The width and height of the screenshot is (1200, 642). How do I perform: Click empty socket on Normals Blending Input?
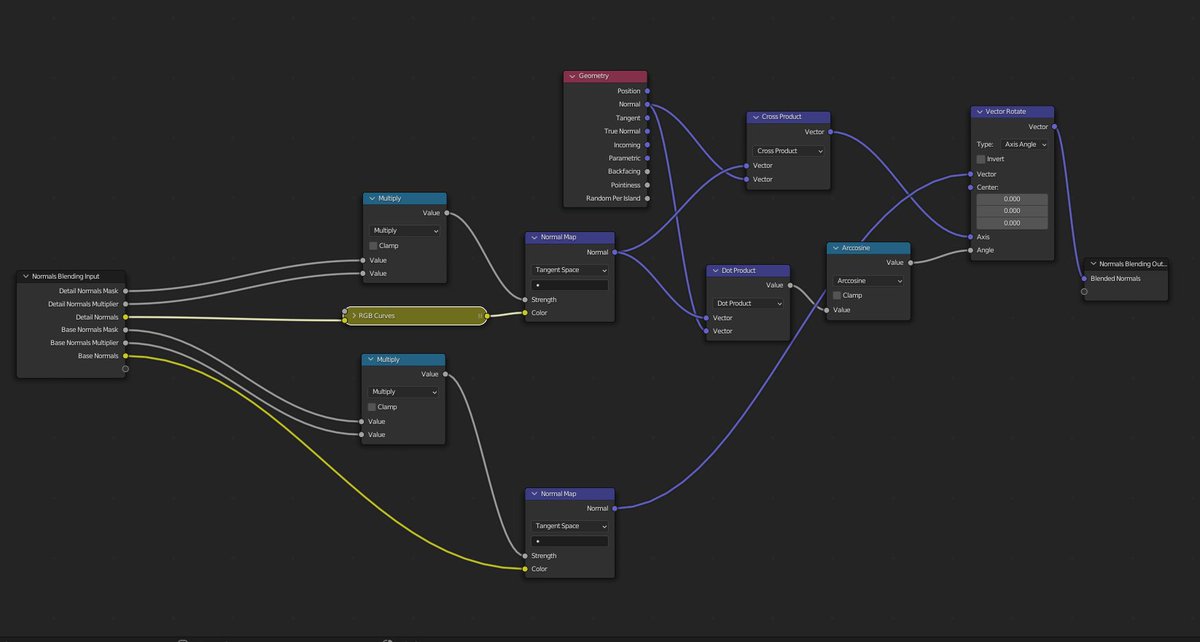(125, 368)
